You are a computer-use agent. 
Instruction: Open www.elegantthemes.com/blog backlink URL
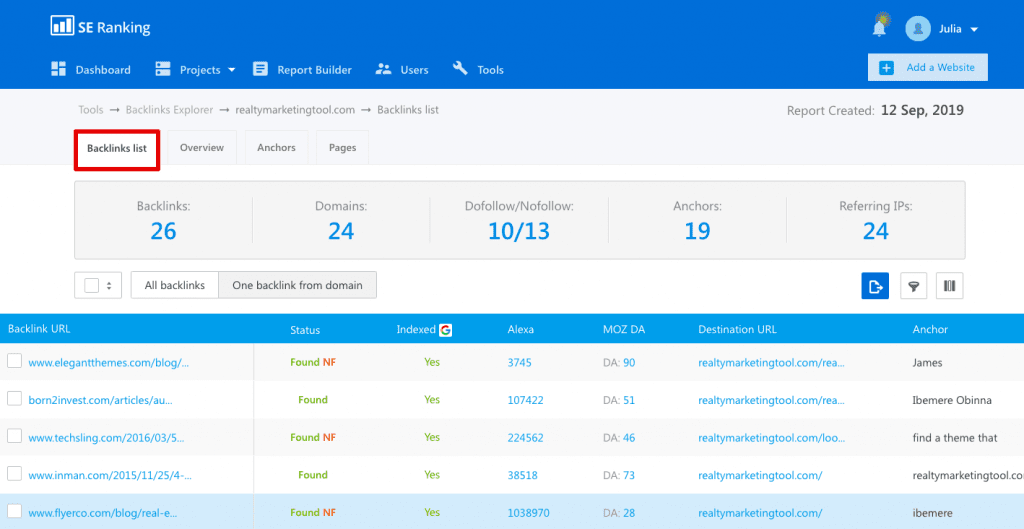point(108,362)
